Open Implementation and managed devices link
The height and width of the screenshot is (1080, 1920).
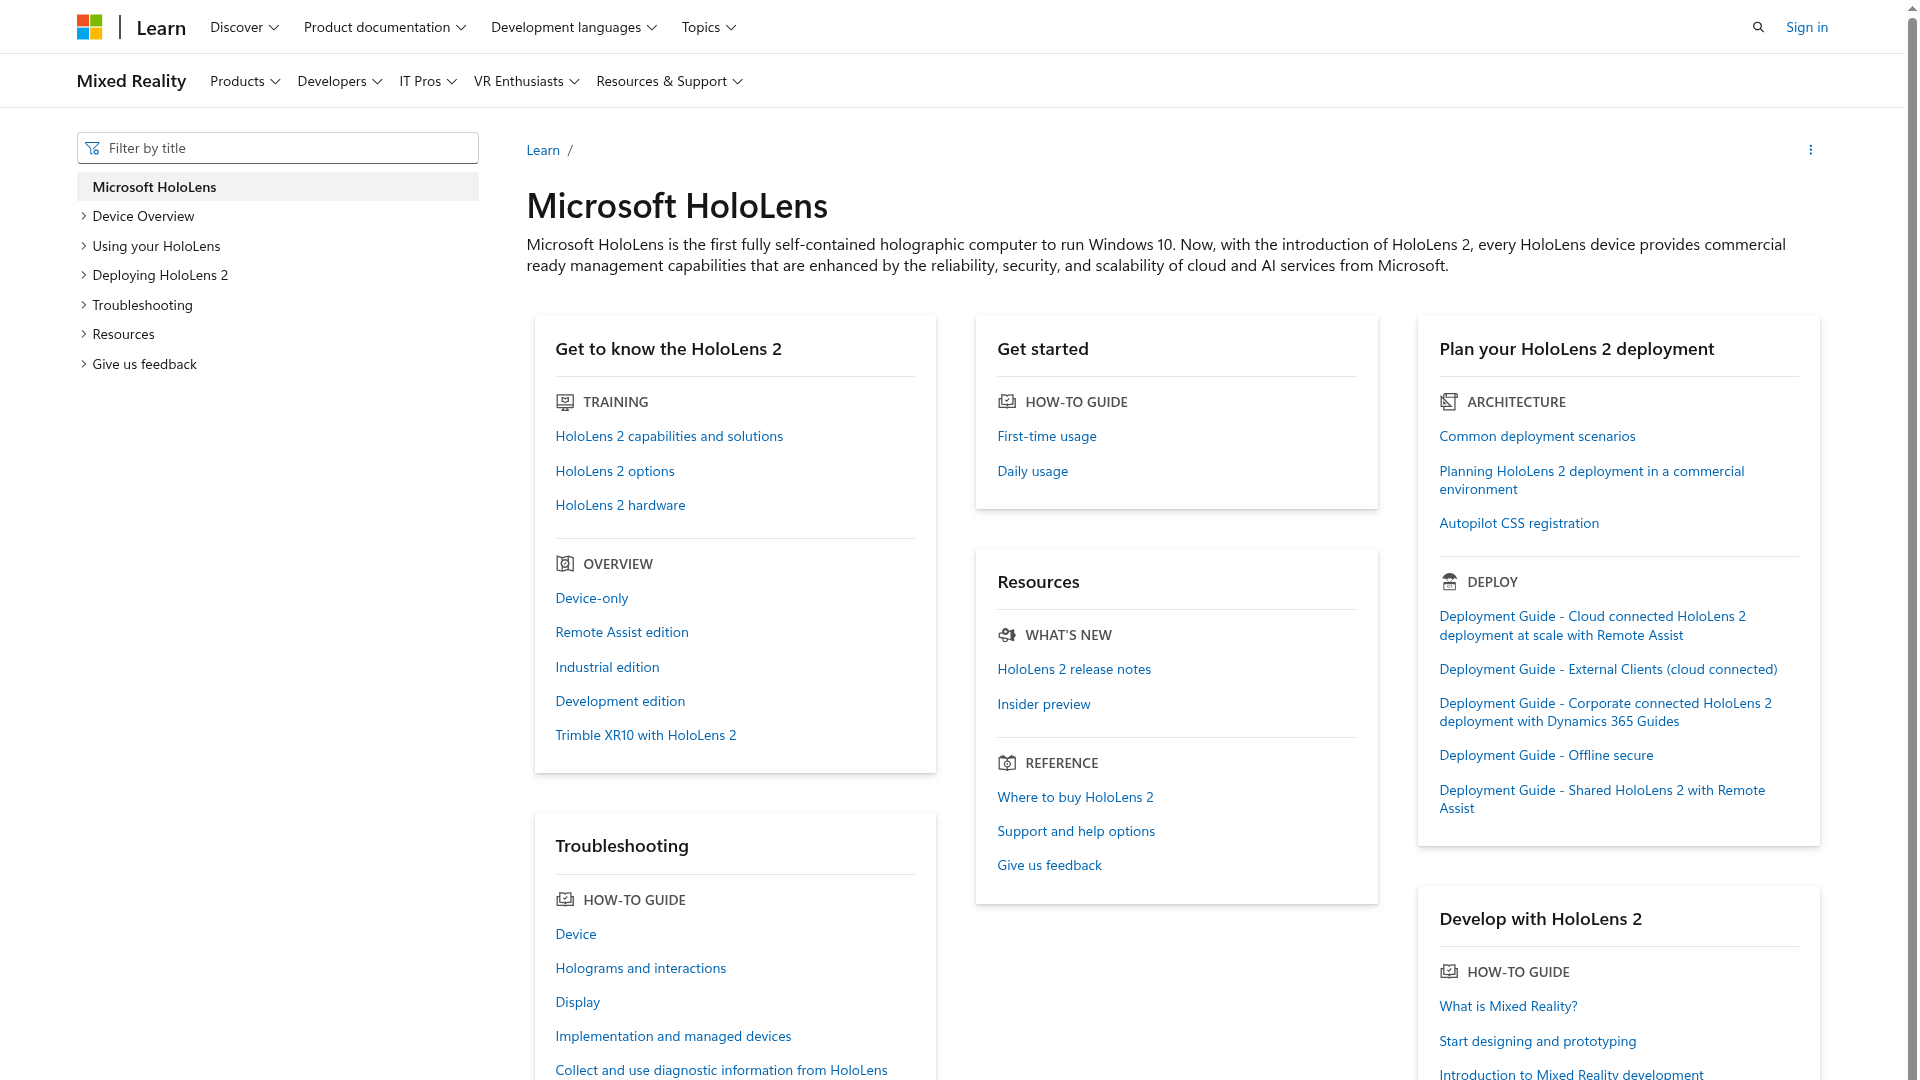click(x=673, y=1036)
